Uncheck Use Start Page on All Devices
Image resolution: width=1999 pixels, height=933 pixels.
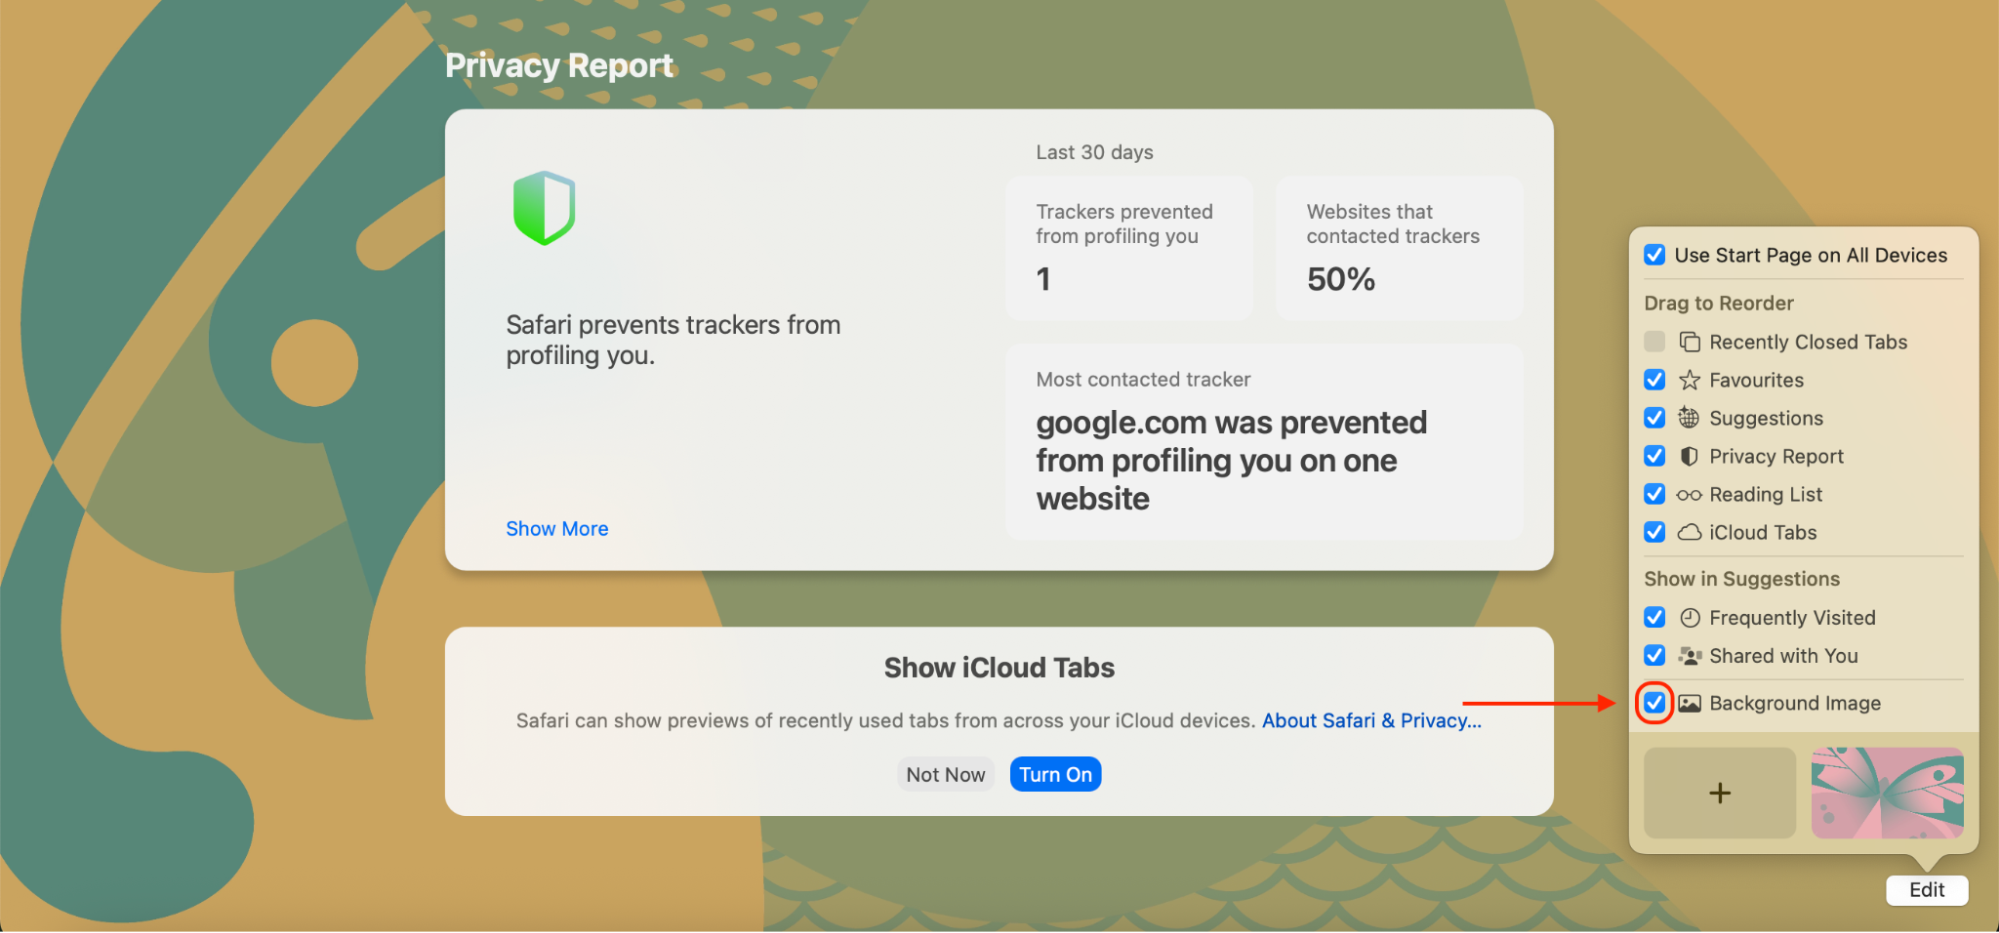click(1655, 255)
